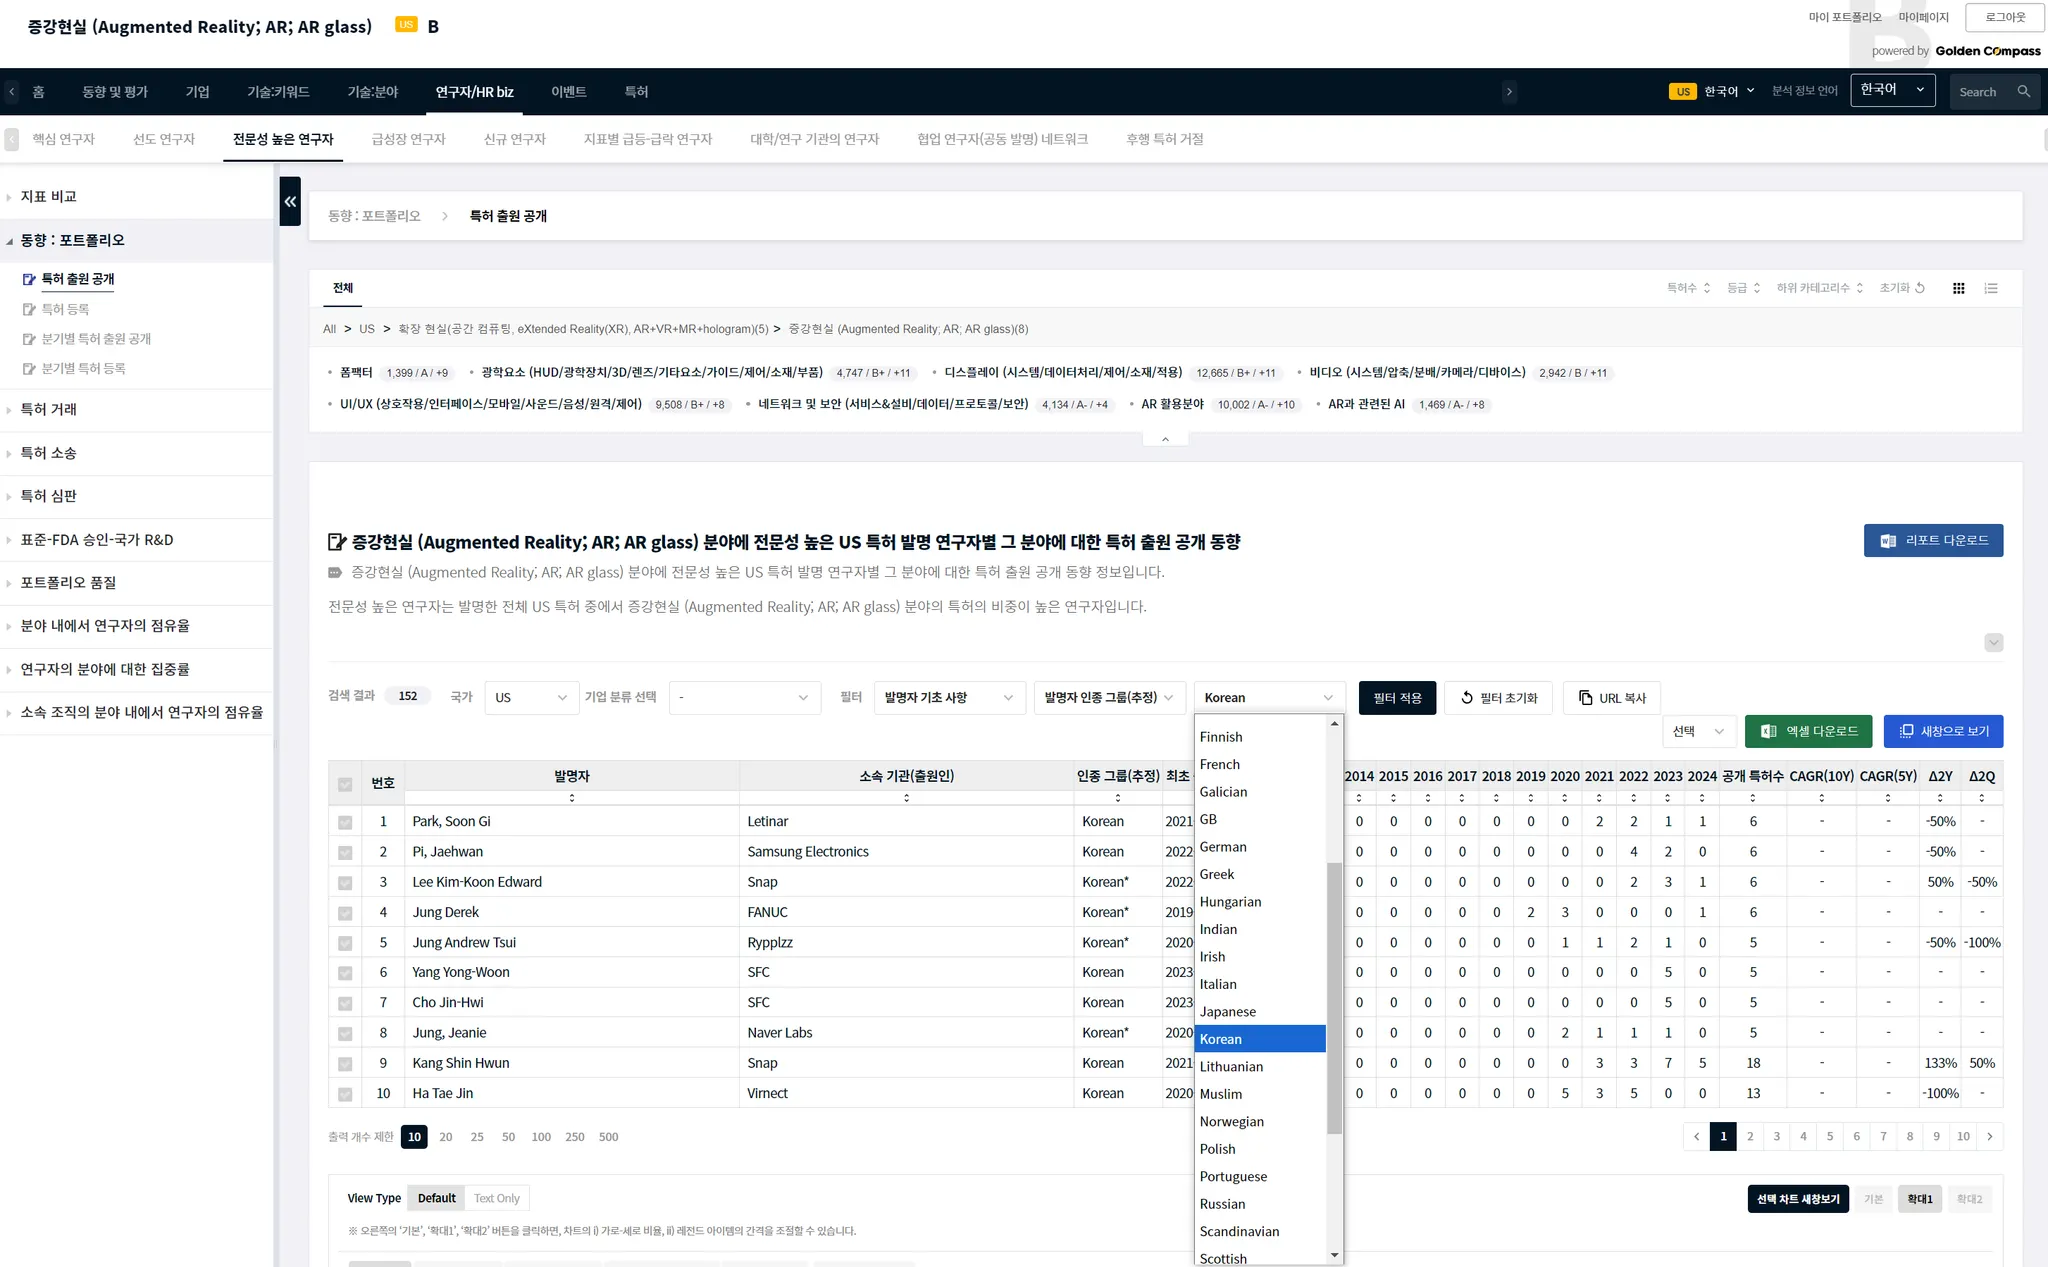Collapse the left sidebar with double-chevron icon

290,201
